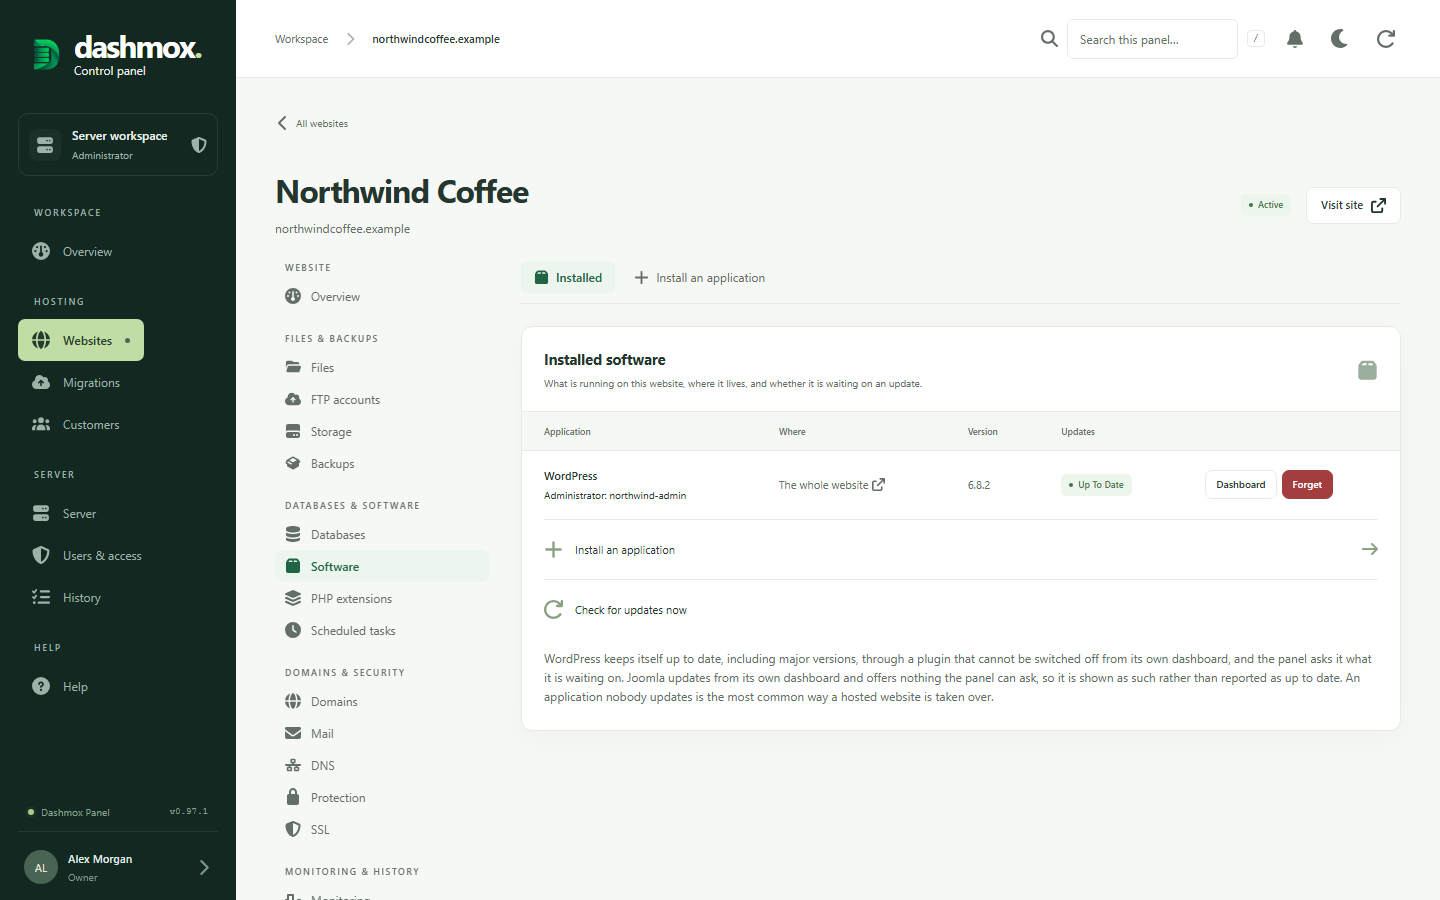Click the slash keyboard shortcut hint
Image resolution: width=1440 pixels, height=900 pixels.
1256,39
